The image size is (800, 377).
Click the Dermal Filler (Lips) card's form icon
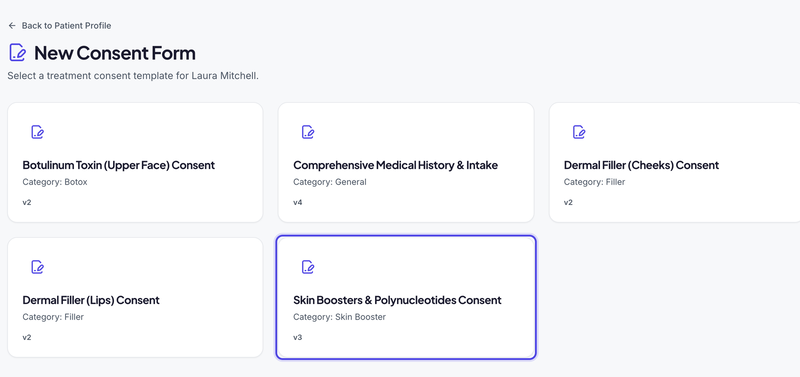point(37,267)
